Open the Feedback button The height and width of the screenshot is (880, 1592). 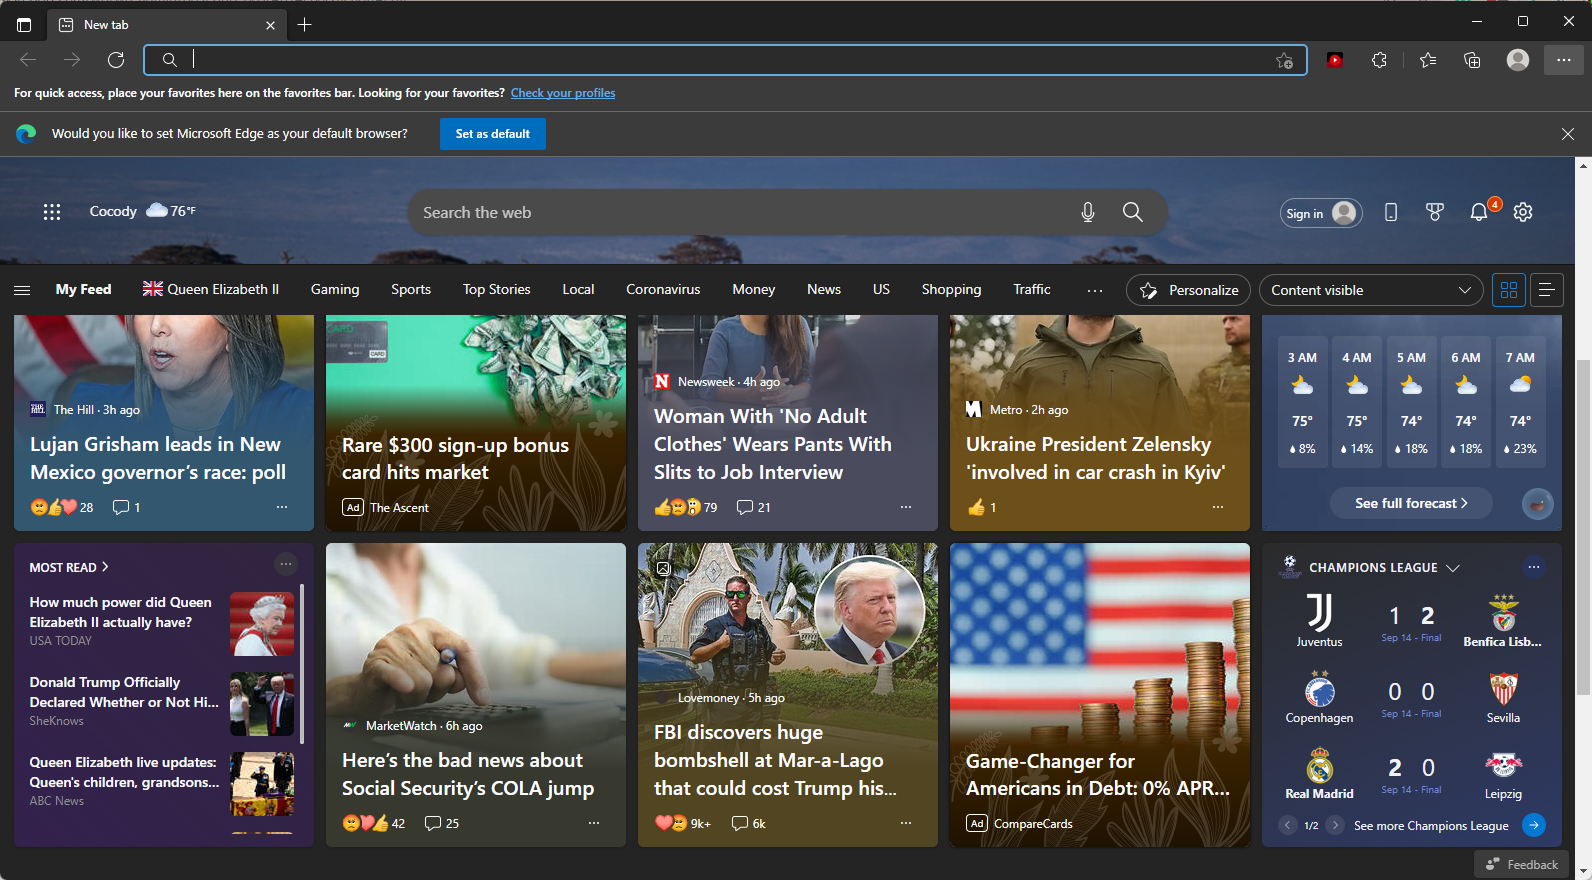1521,864
